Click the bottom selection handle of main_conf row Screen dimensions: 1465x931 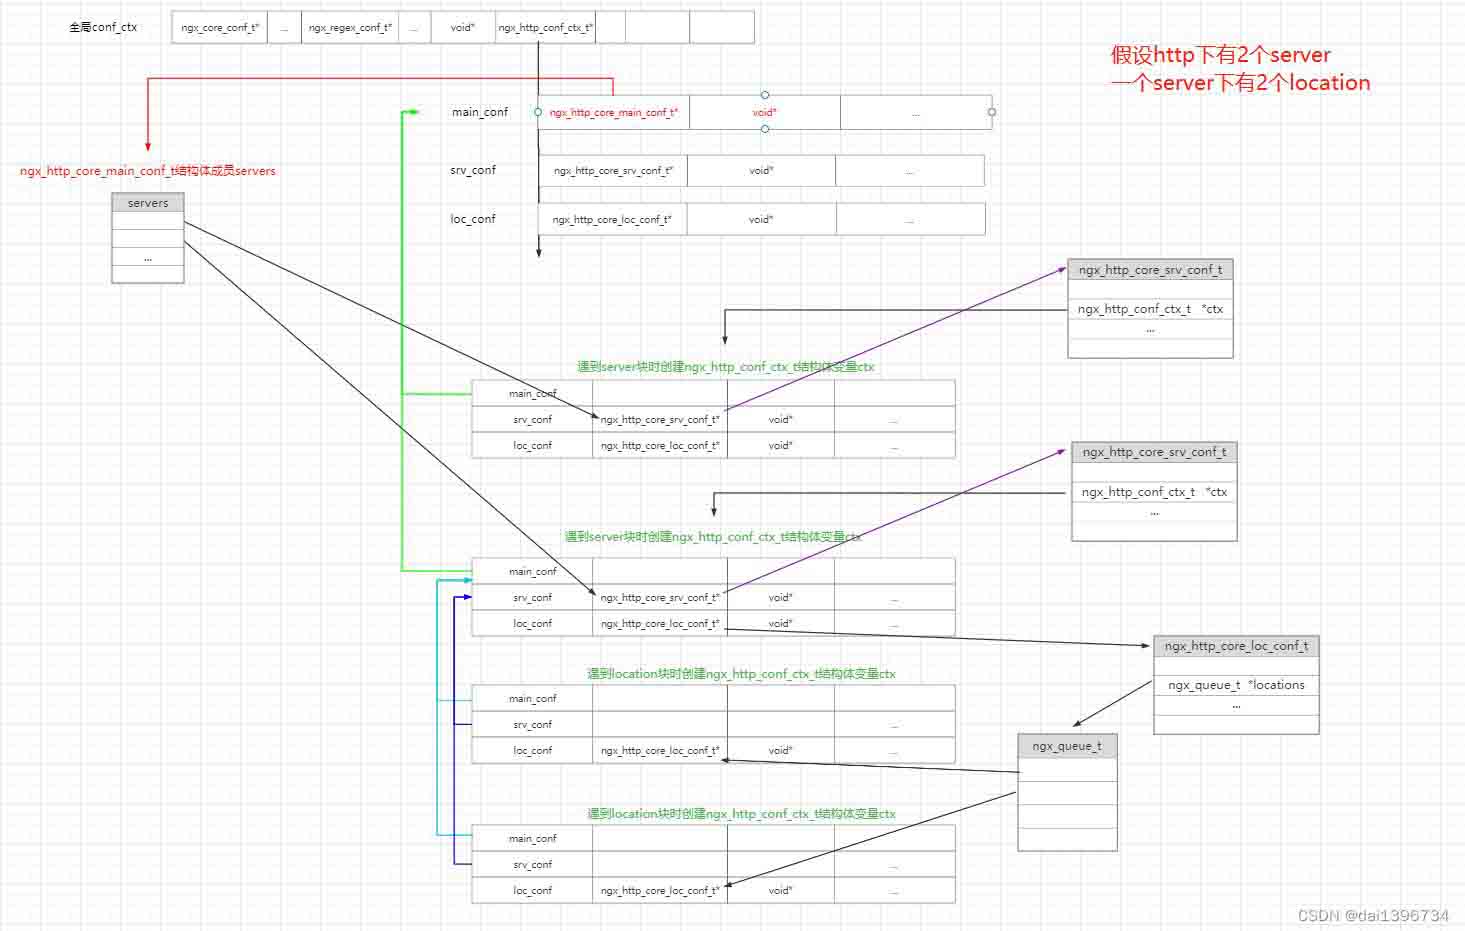coord(765,129)
